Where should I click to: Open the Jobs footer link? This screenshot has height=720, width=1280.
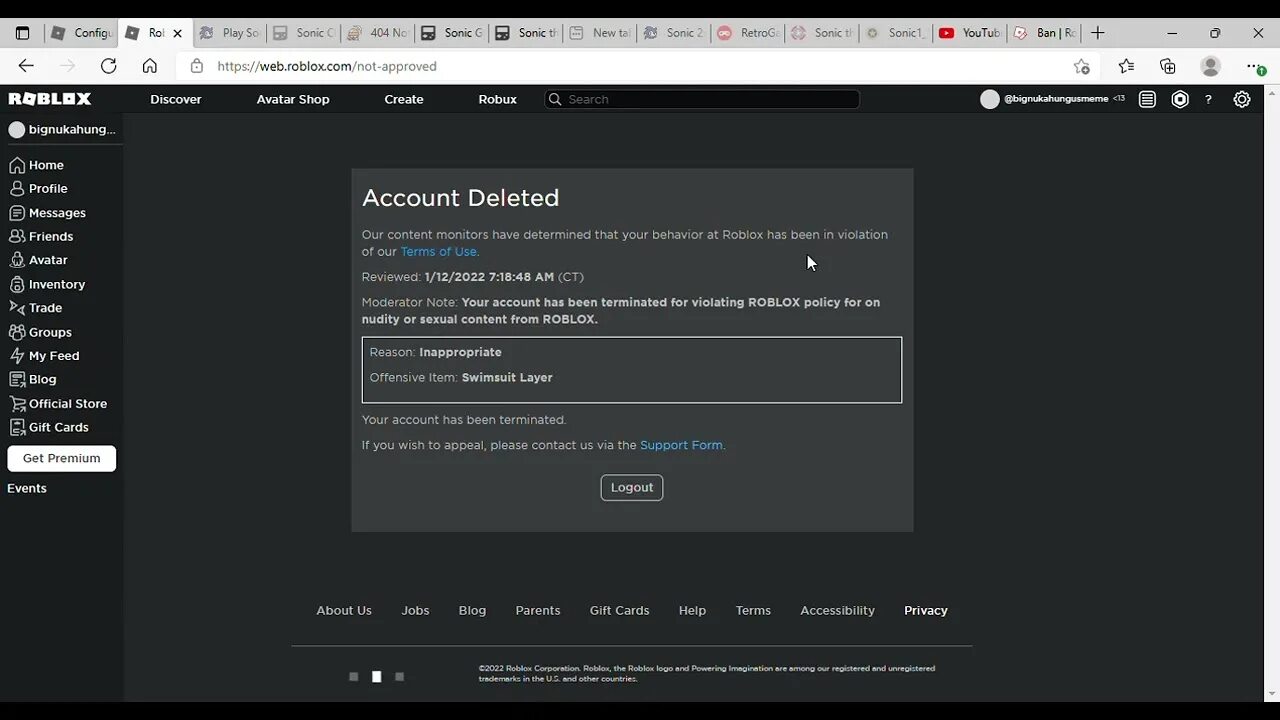coord(415,610)
